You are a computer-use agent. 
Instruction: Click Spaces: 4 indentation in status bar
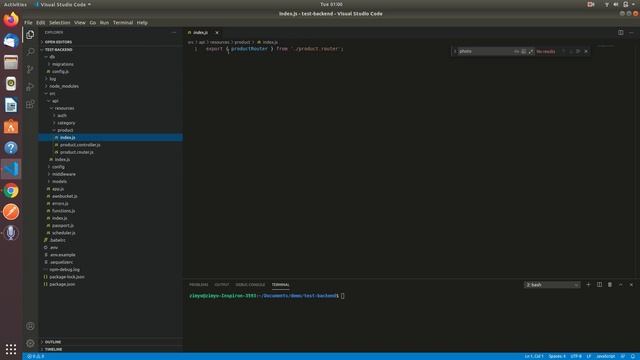pyautogui.click(x=557, y=356)
